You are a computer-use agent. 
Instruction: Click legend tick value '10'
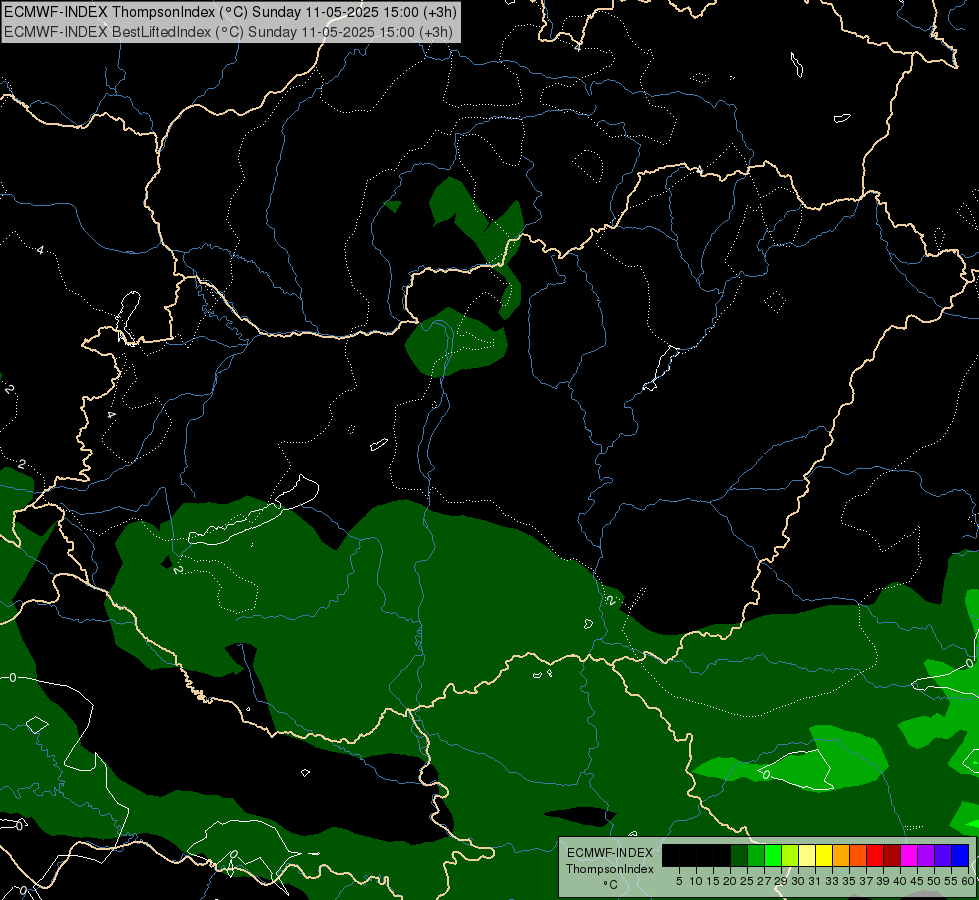pyautogui.click(x=696, y=881)
